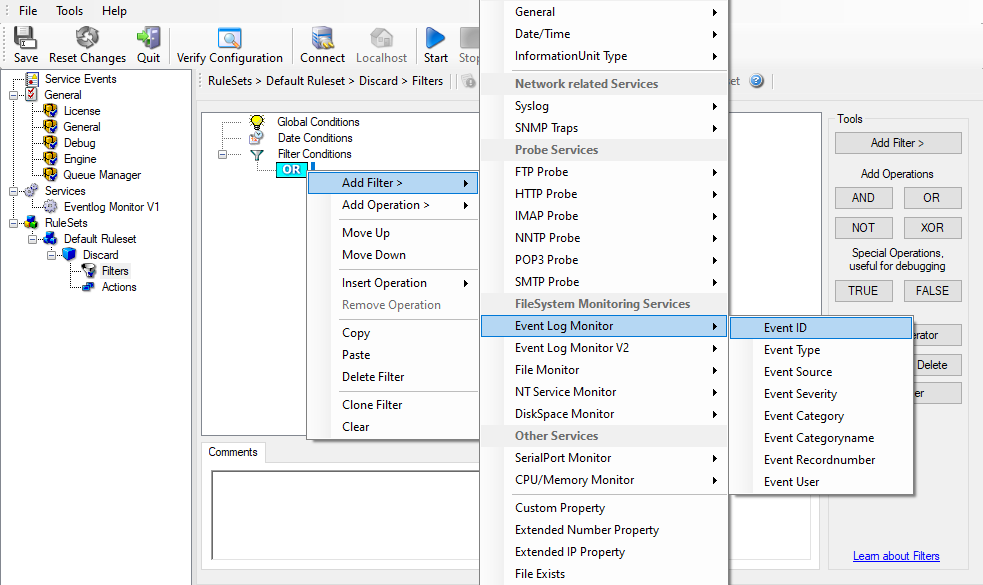The image size is (983, 585).
Task: Choose Event ID from the submenu
Action: pos(785,328)
